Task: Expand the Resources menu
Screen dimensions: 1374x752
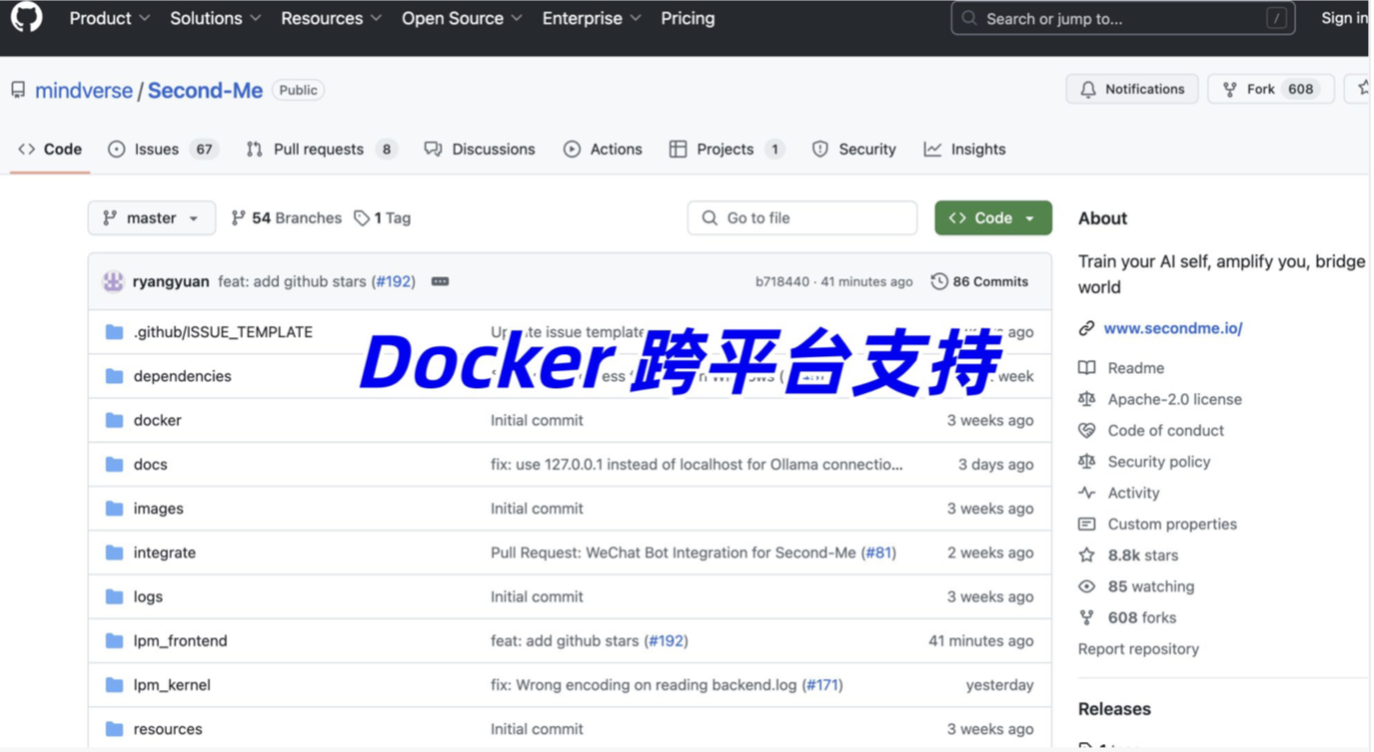Action: pos(331,18)
